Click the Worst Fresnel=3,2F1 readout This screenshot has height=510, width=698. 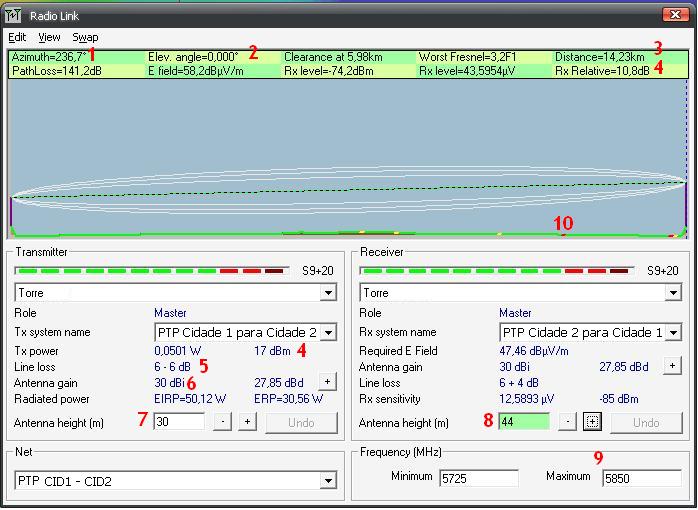click(x=468, y=57)
